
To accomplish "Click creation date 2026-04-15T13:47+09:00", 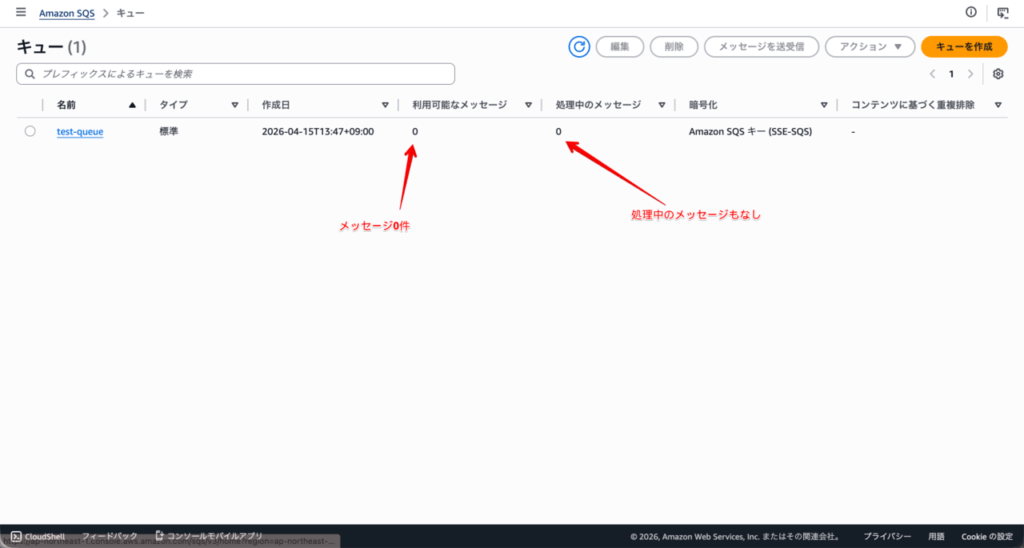I will pos(318,131).
